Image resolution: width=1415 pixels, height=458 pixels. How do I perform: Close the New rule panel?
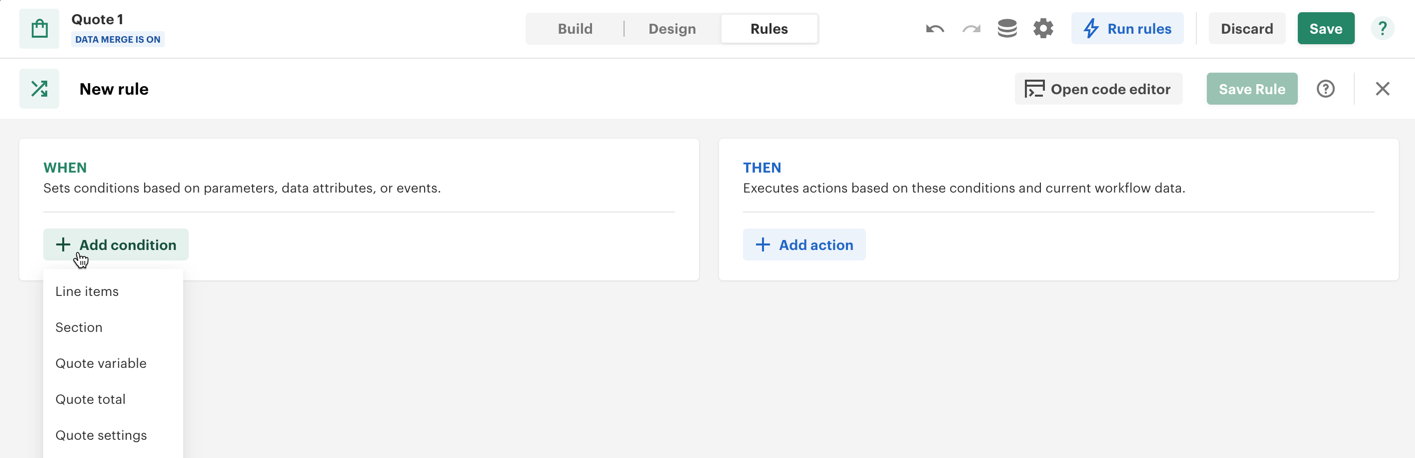(1382, 89)
